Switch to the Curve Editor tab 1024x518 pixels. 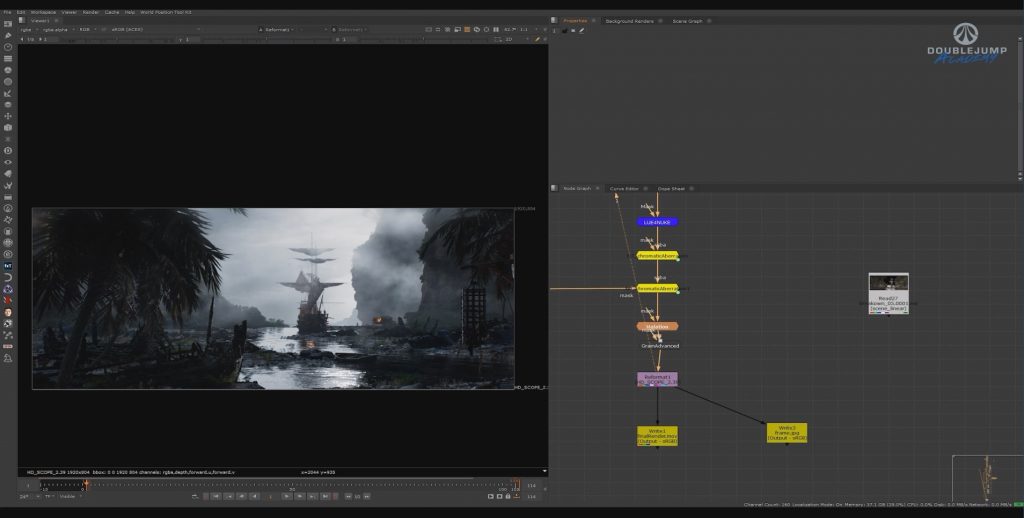click(x=624, y=188)
